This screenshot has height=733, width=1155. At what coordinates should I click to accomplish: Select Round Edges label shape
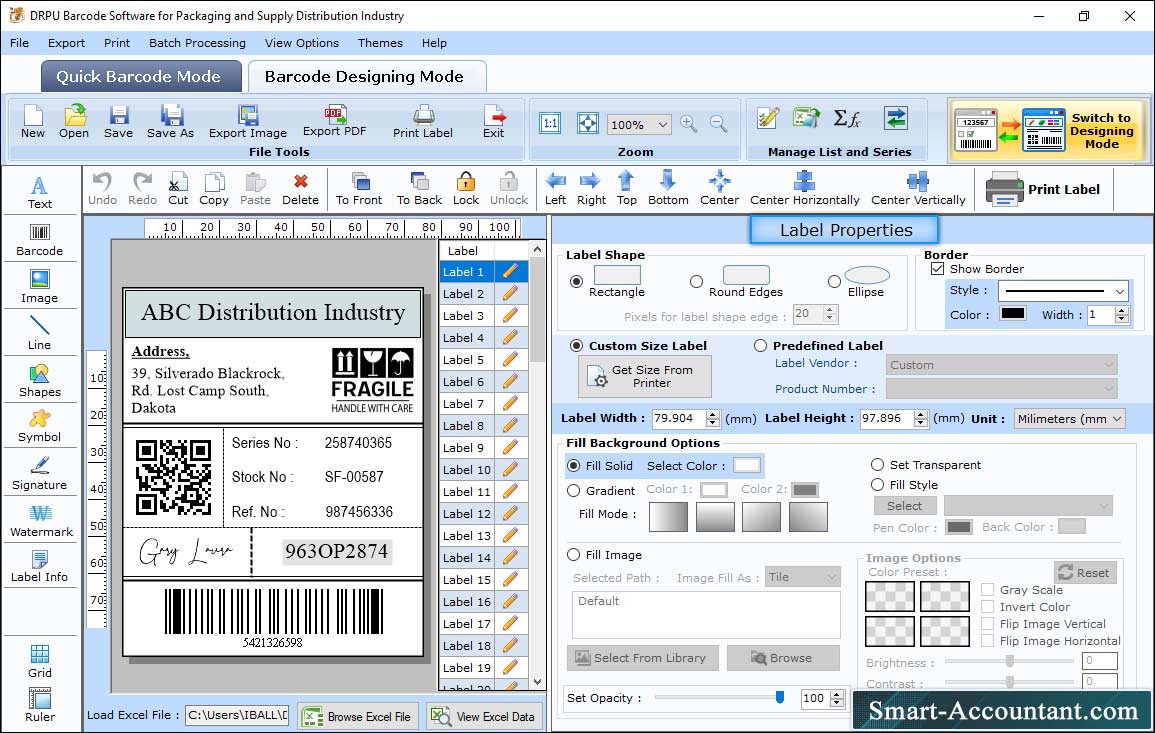tap(696, 281)
